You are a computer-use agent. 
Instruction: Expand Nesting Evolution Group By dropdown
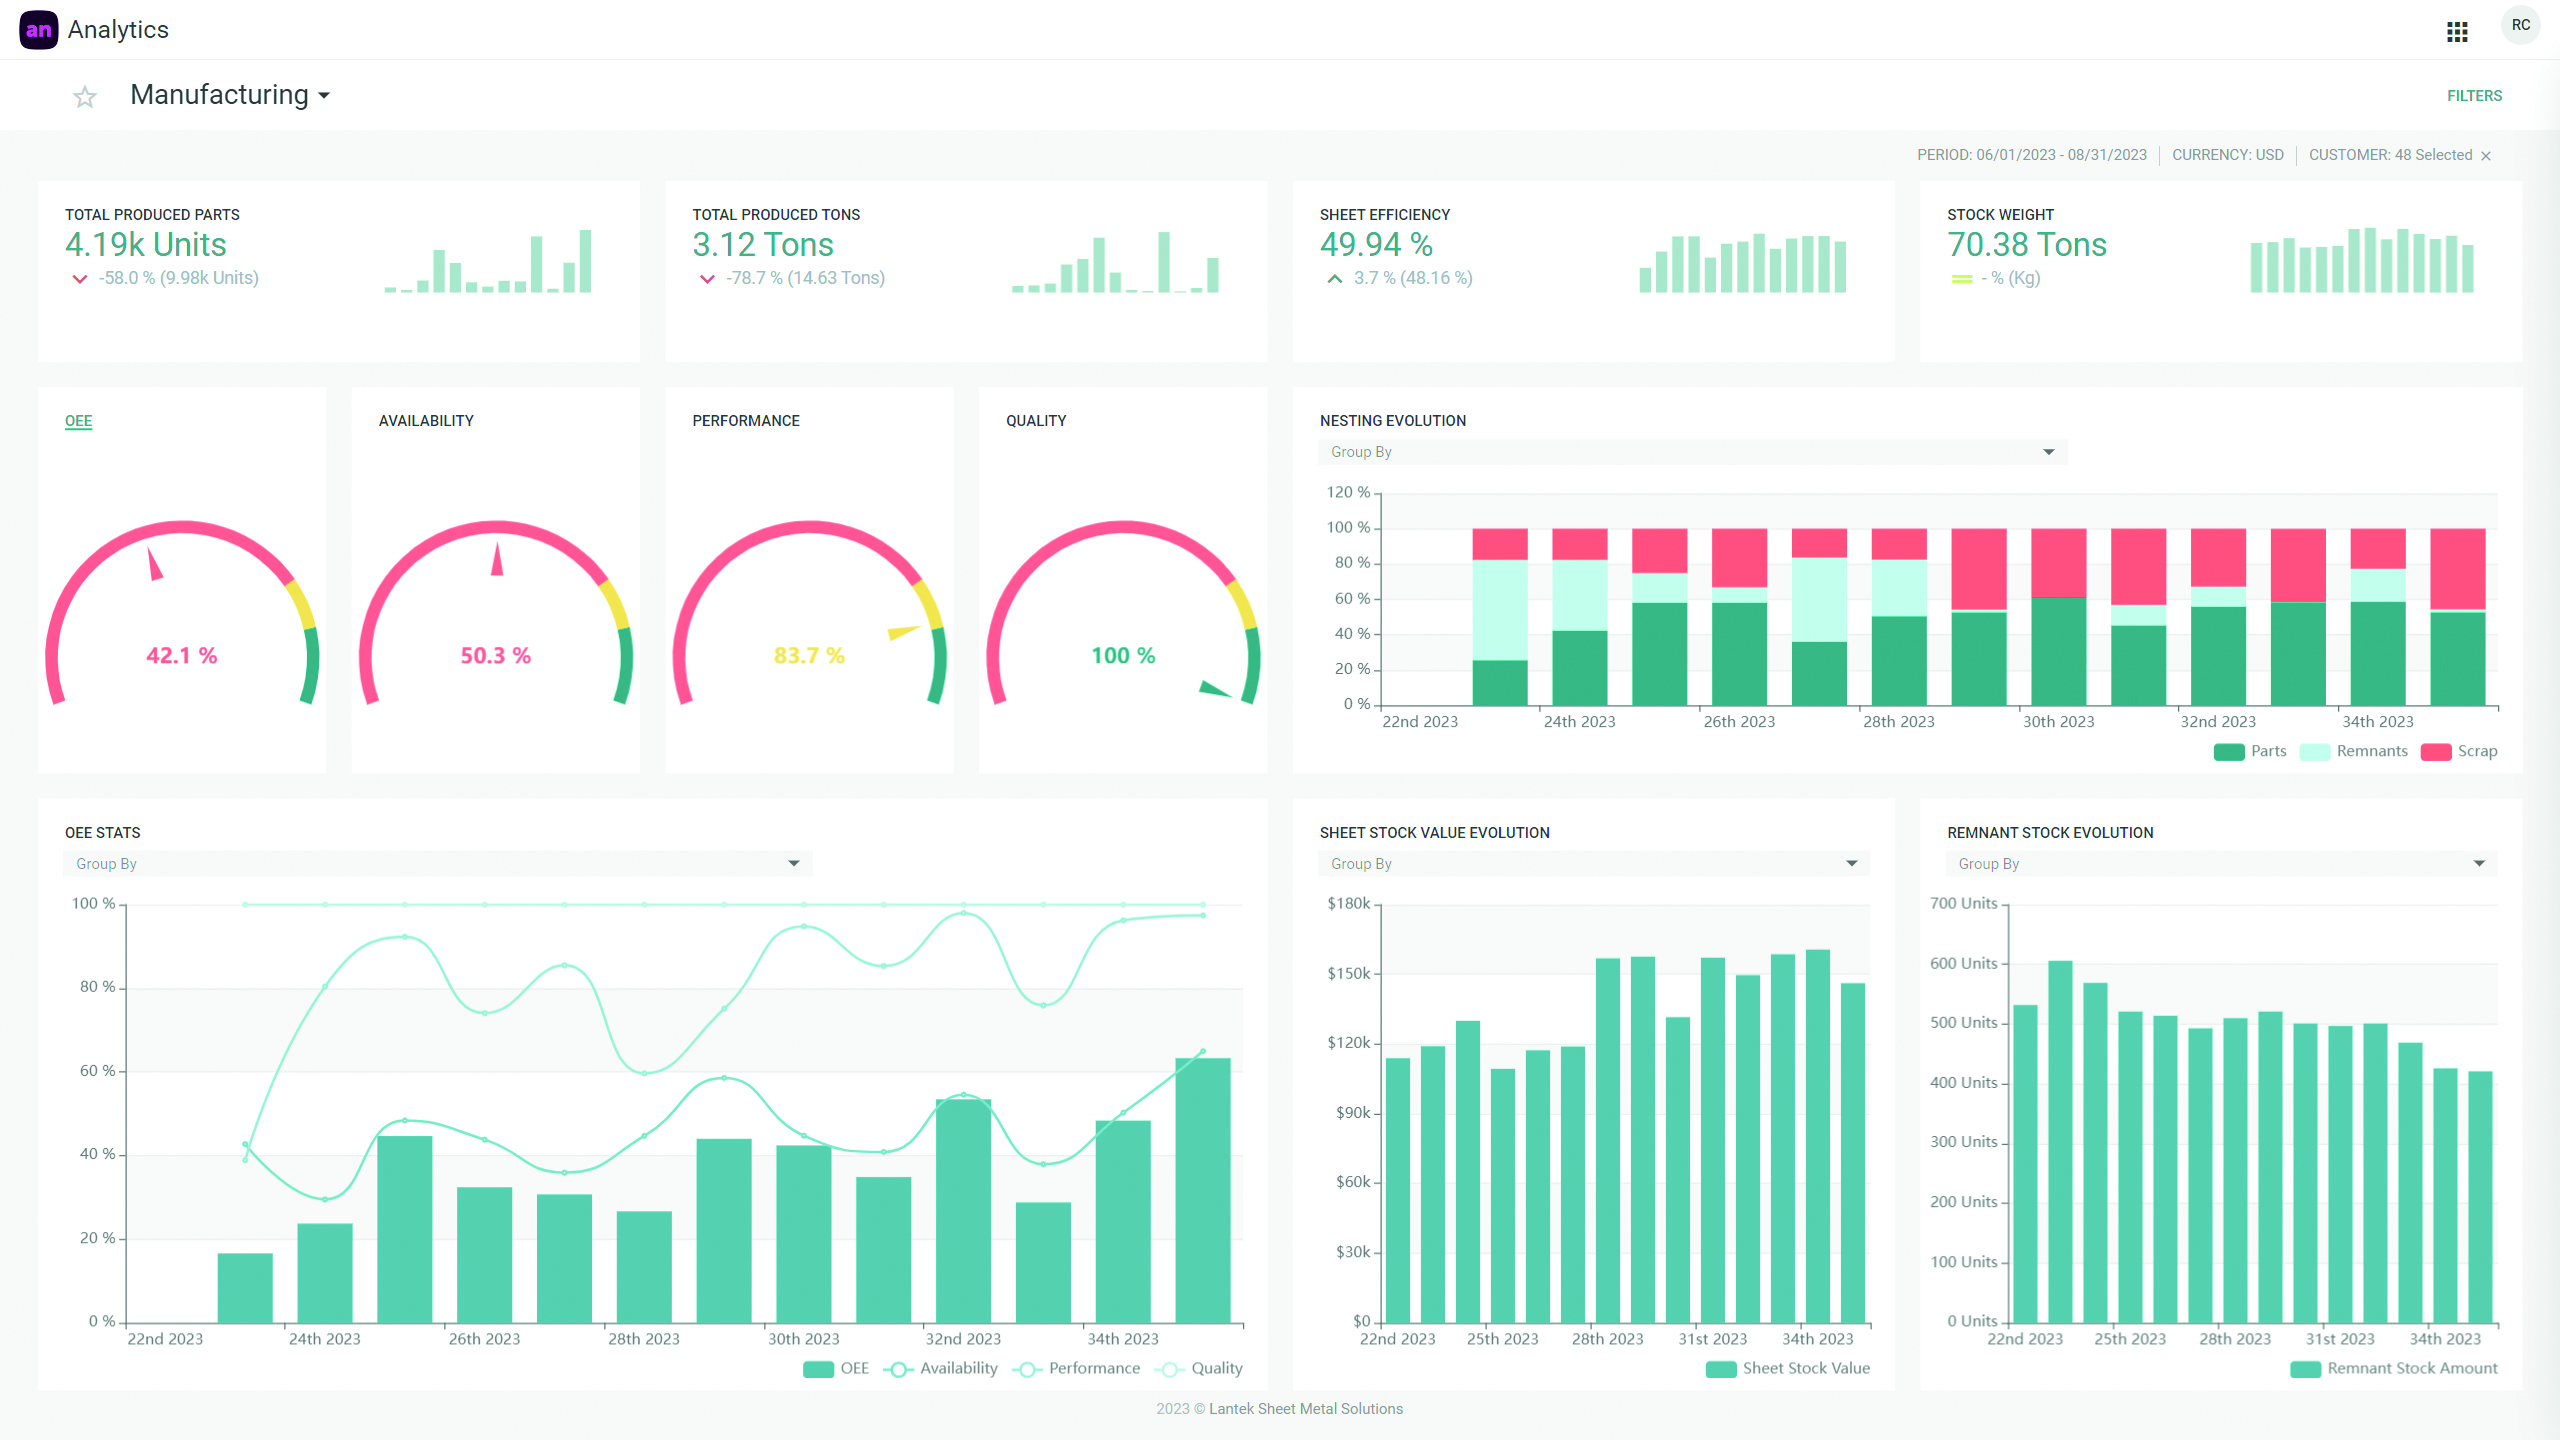coord(1692,452)
